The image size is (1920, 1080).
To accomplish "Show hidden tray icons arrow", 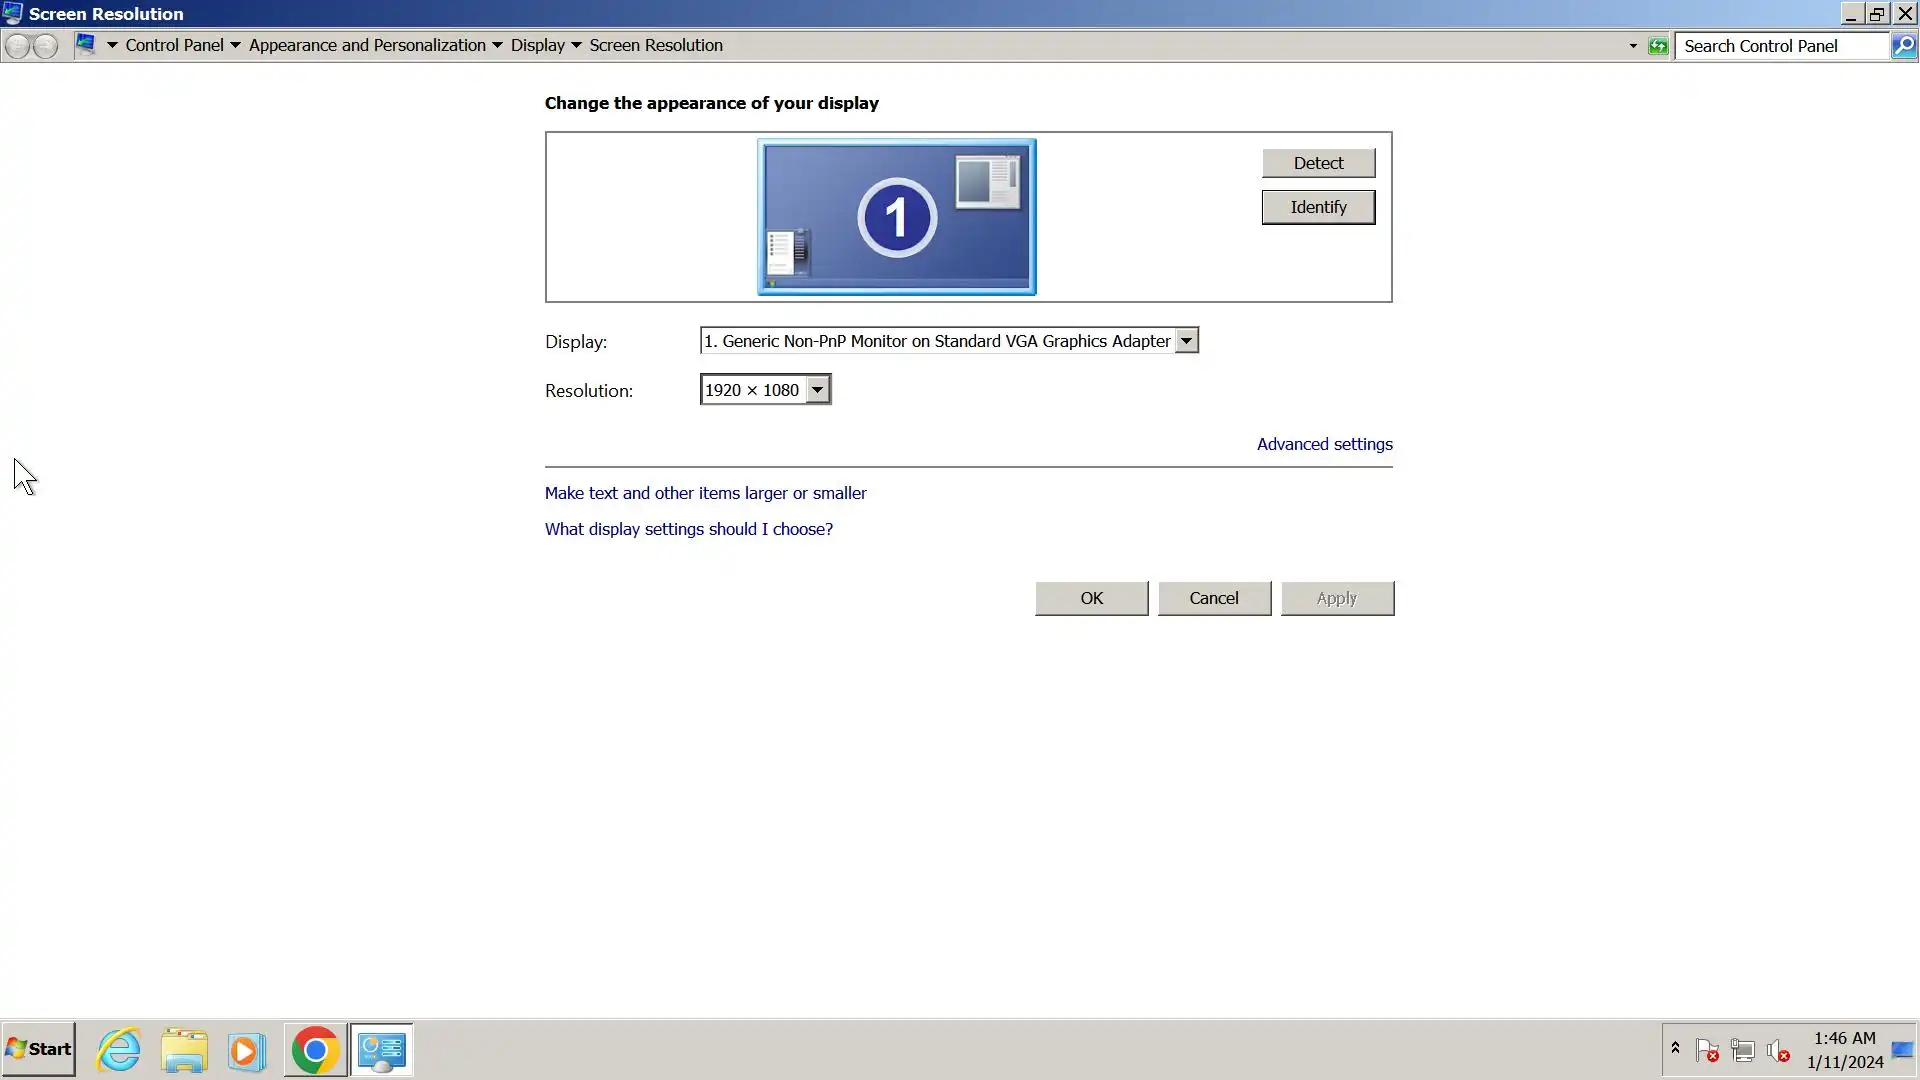I will pyautogui.click(x=1675, y=1048).
